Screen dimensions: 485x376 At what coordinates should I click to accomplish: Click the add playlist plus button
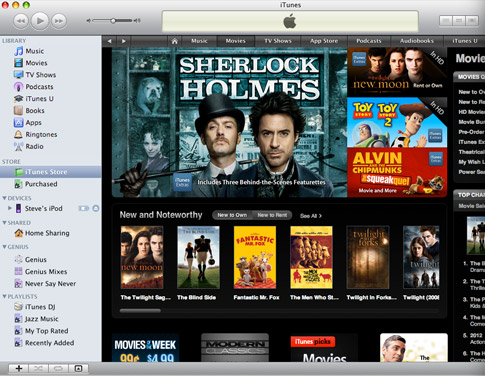19,368
